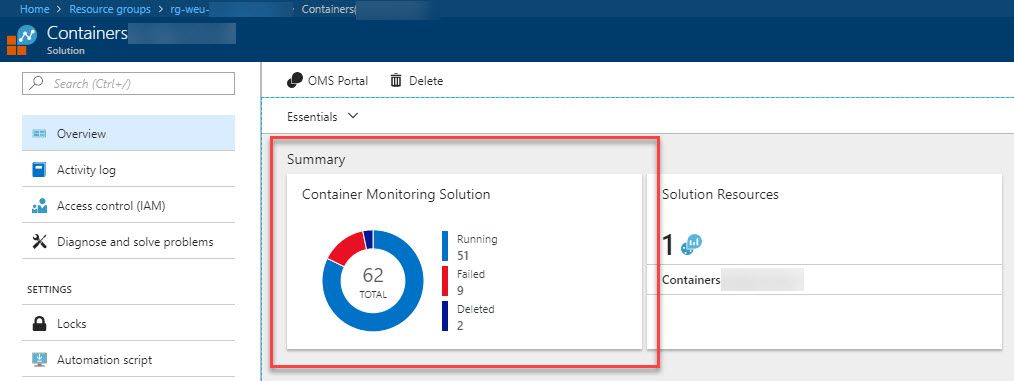
Task: Click the Access control people icon
Action: pos(39,206)
